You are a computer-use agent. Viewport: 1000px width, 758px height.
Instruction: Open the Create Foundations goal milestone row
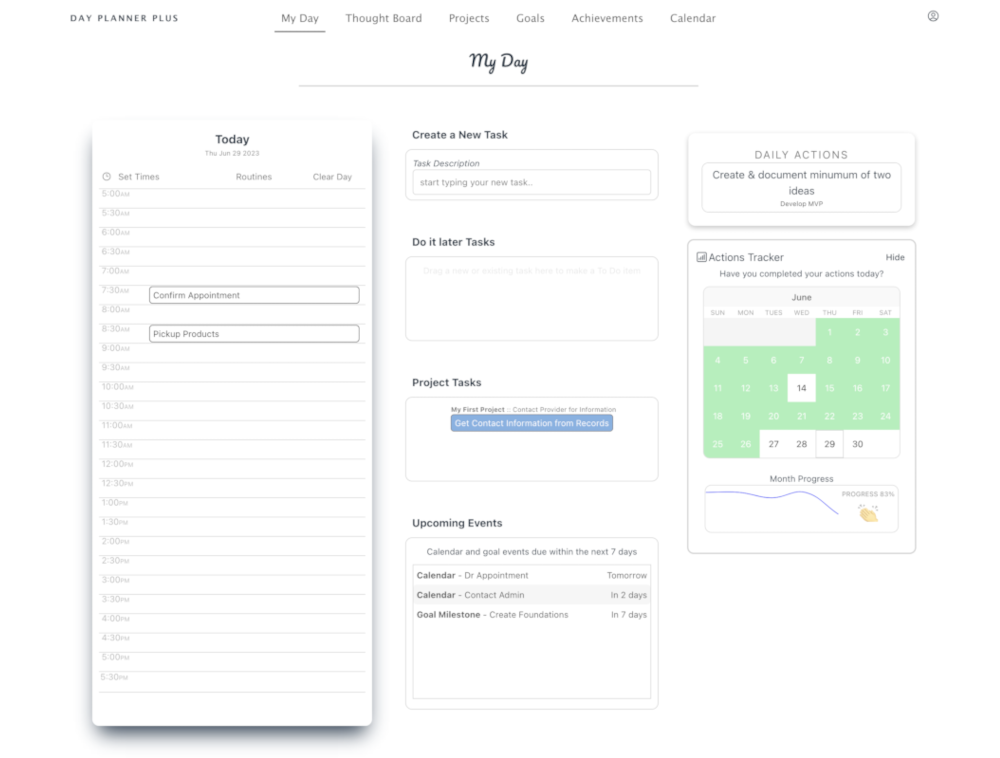point(532,615)
